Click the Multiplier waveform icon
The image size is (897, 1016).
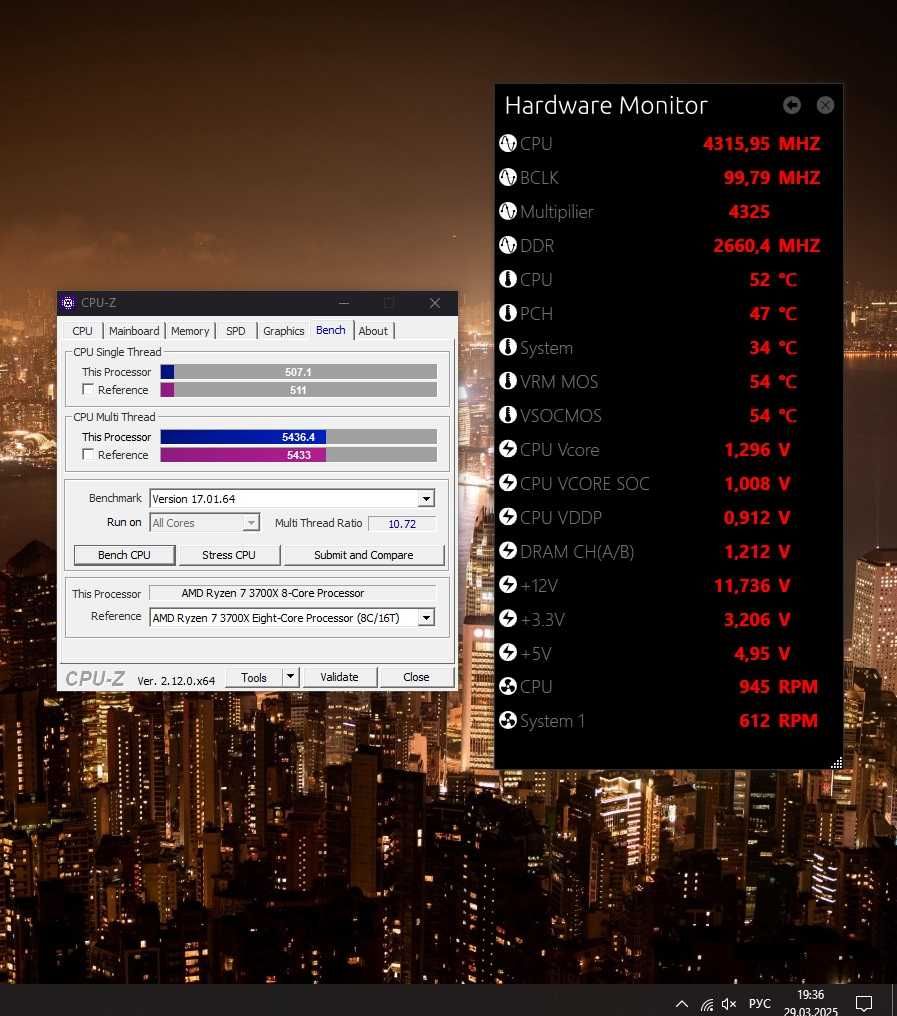[508, 211]
